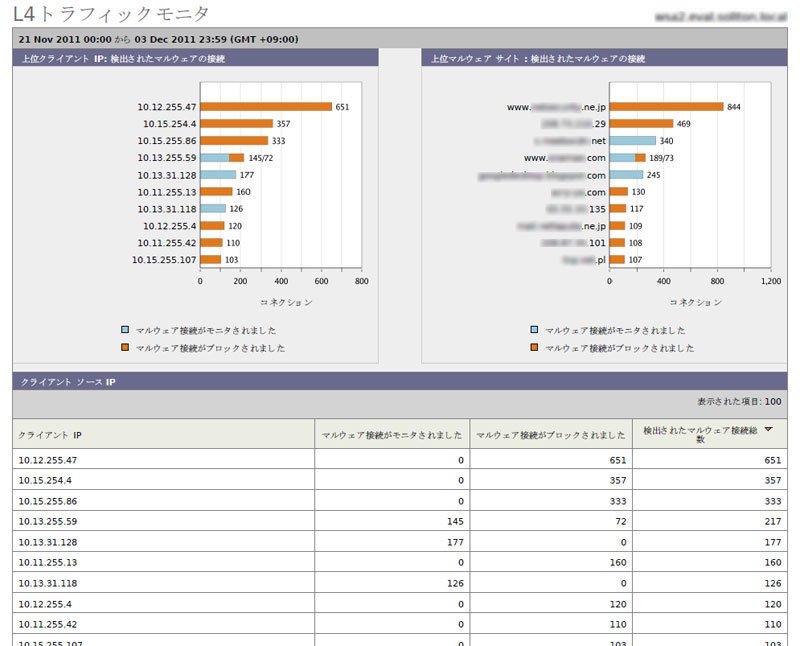The height and width of the screenshot is (646, 800).
Task: Click the blue monitored swatch in the left chart legend
Action: [125, 330]
